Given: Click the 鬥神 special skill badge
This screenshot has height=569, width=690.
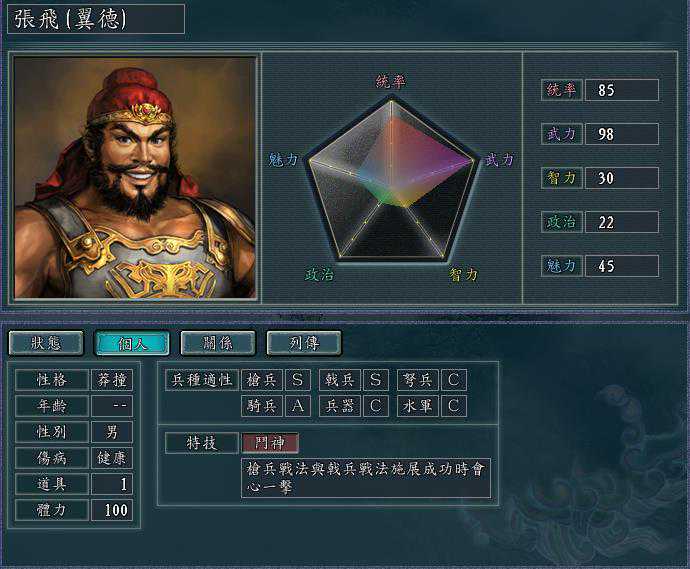Looking at the screenshot, I should point(270,443).
